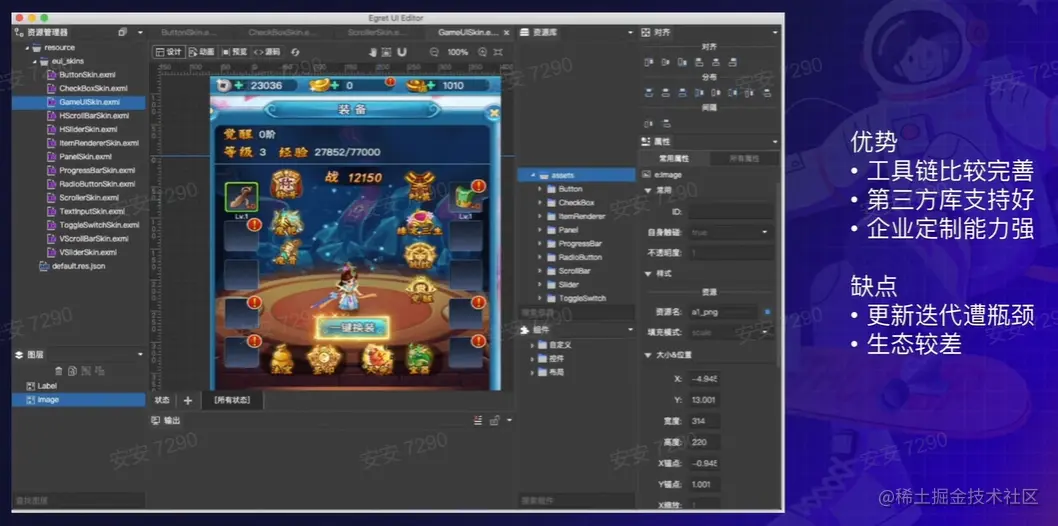This screenshot has width=1058, height=526.
Task: Click the plus beside 23036 currency
Action: coord(239,86)
